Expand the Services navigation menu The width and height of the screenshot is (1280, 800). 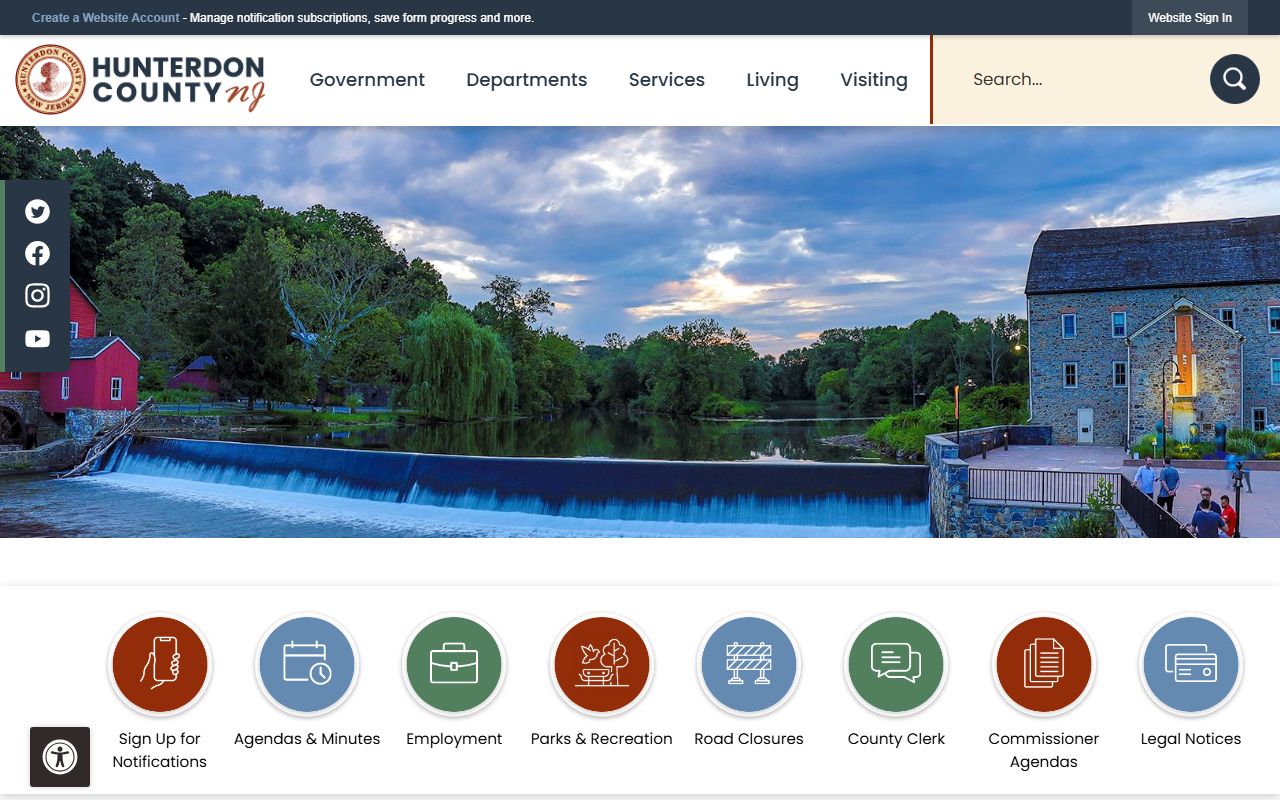666,80
